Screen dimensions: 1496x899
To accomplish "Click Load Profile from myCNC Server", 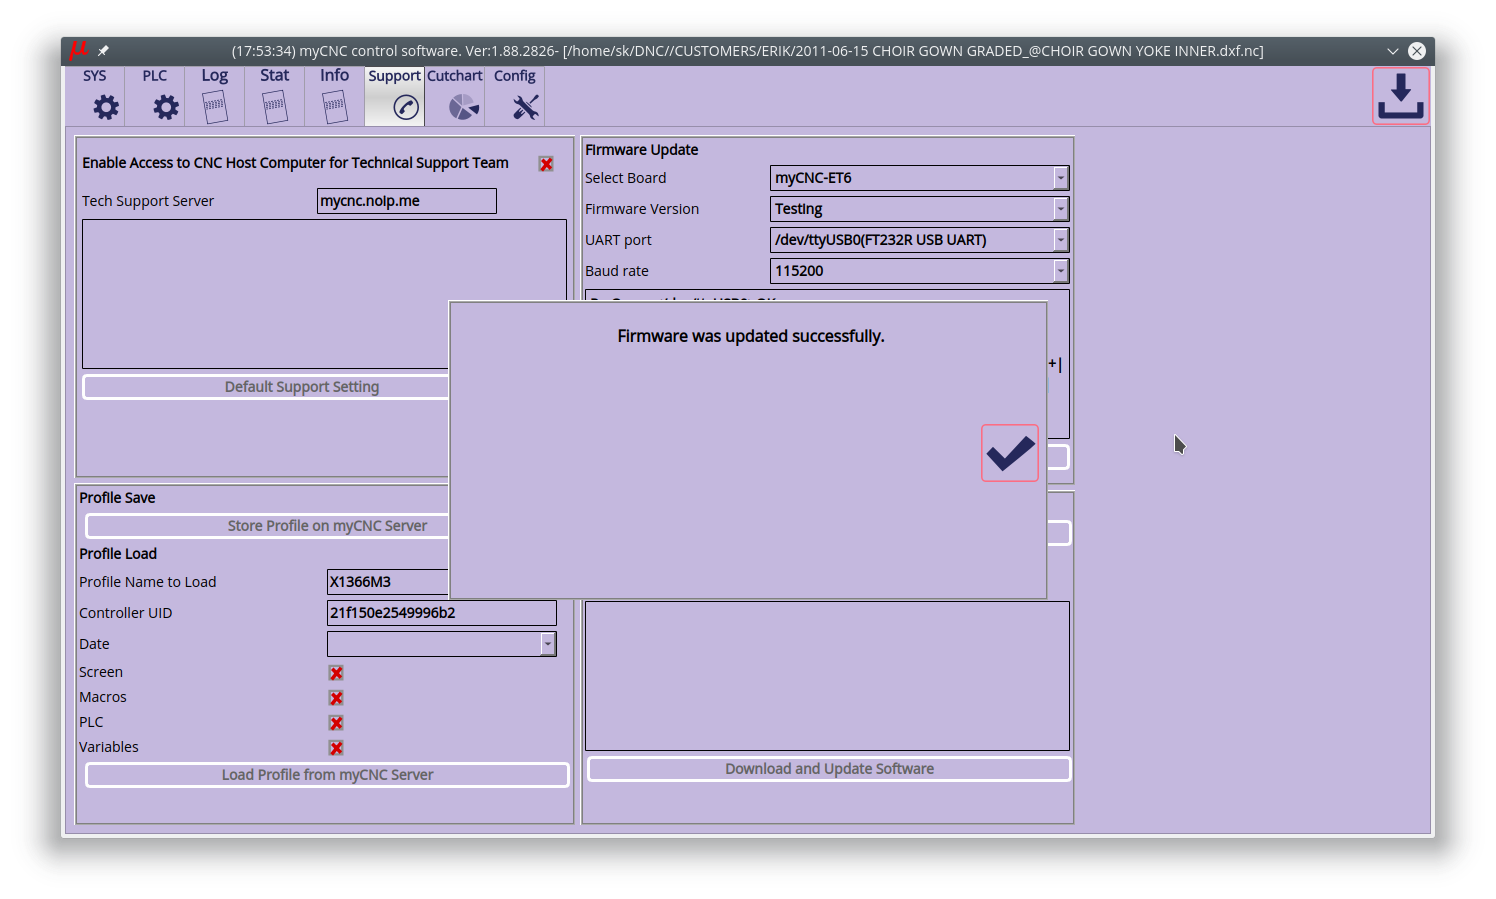I will (327, 775).
